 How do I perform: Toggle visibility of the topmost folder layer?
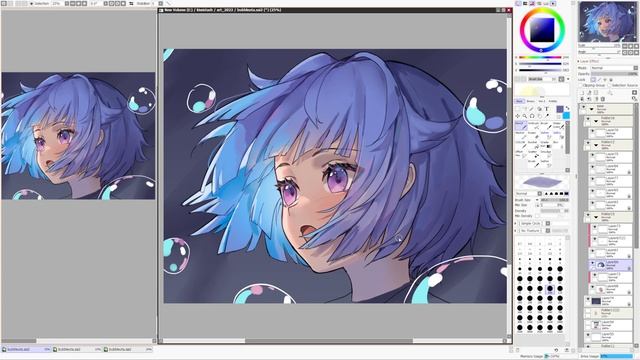click(x=584, y=107)
